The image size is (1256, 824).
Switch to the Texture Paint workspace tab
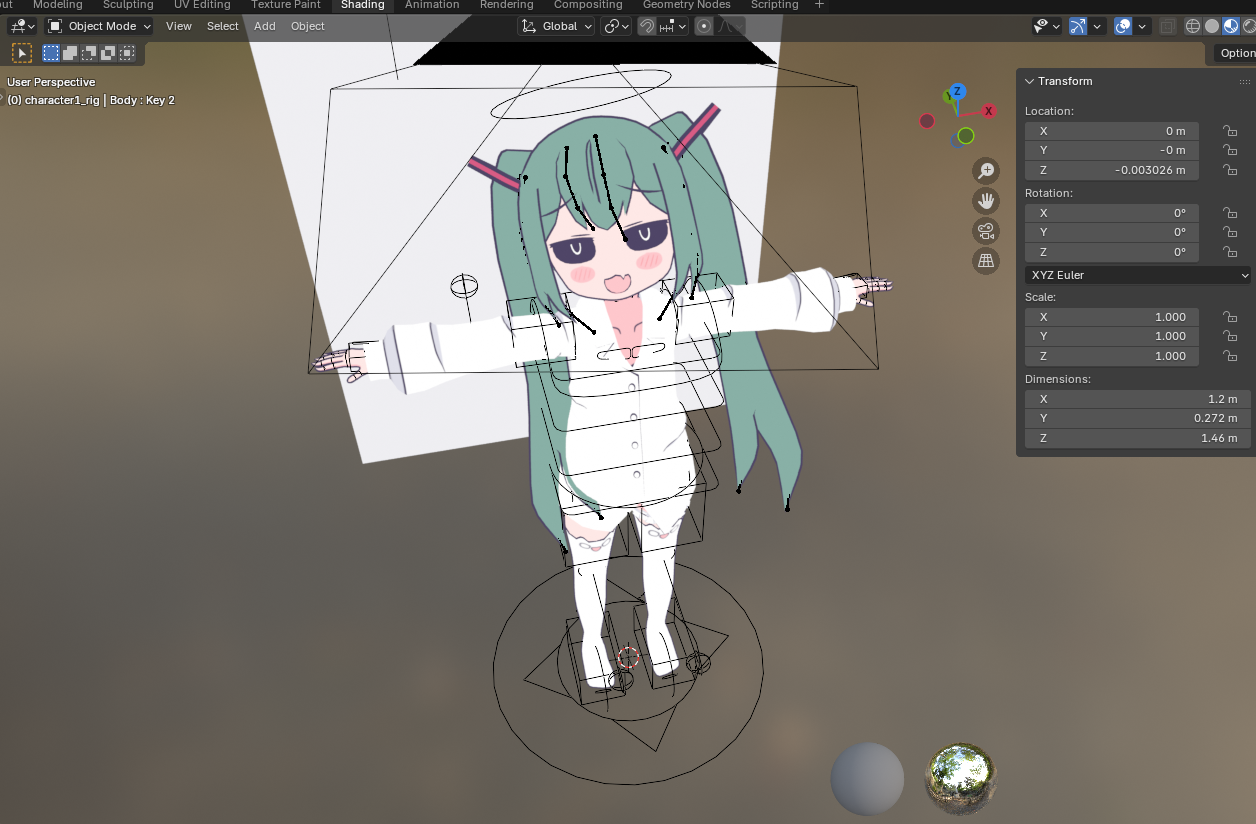tap(285, 5)
